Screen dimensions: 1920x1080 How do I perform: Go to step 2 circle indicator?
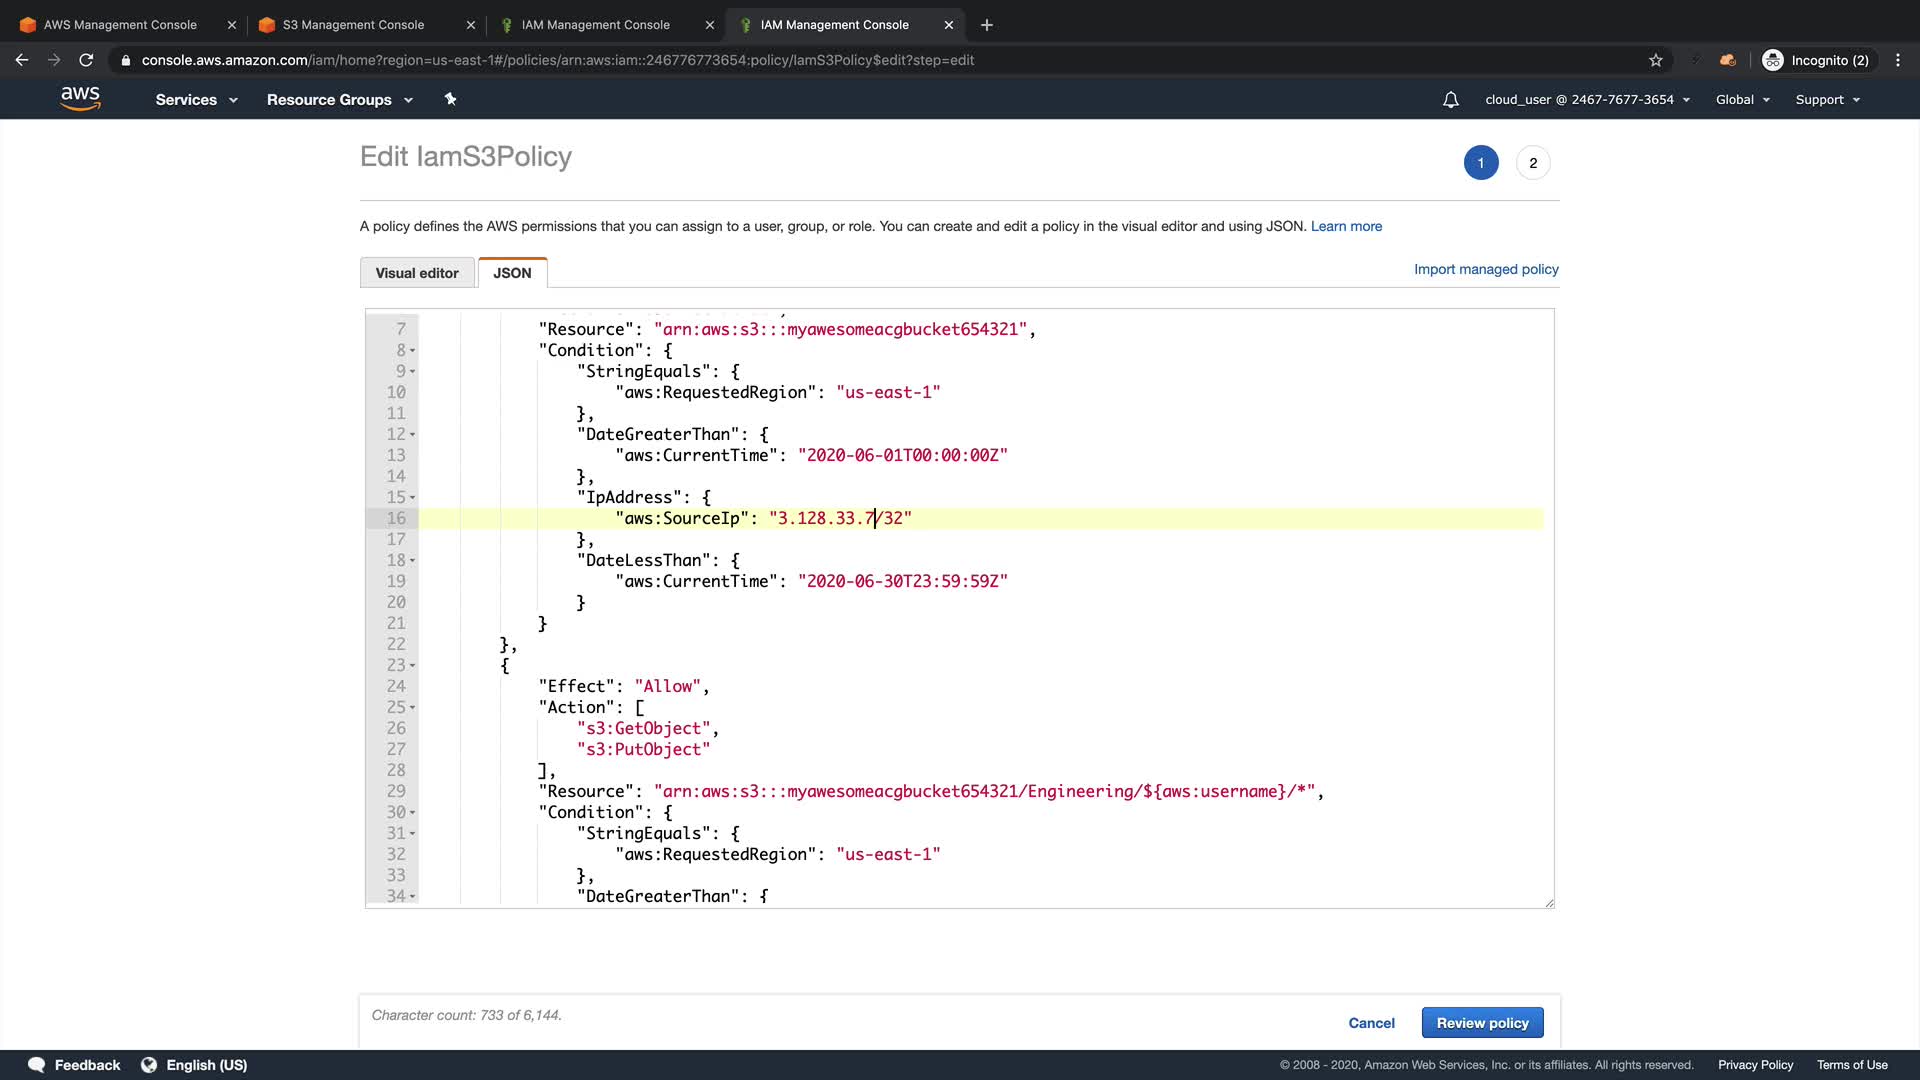[x=1533, y=163]
